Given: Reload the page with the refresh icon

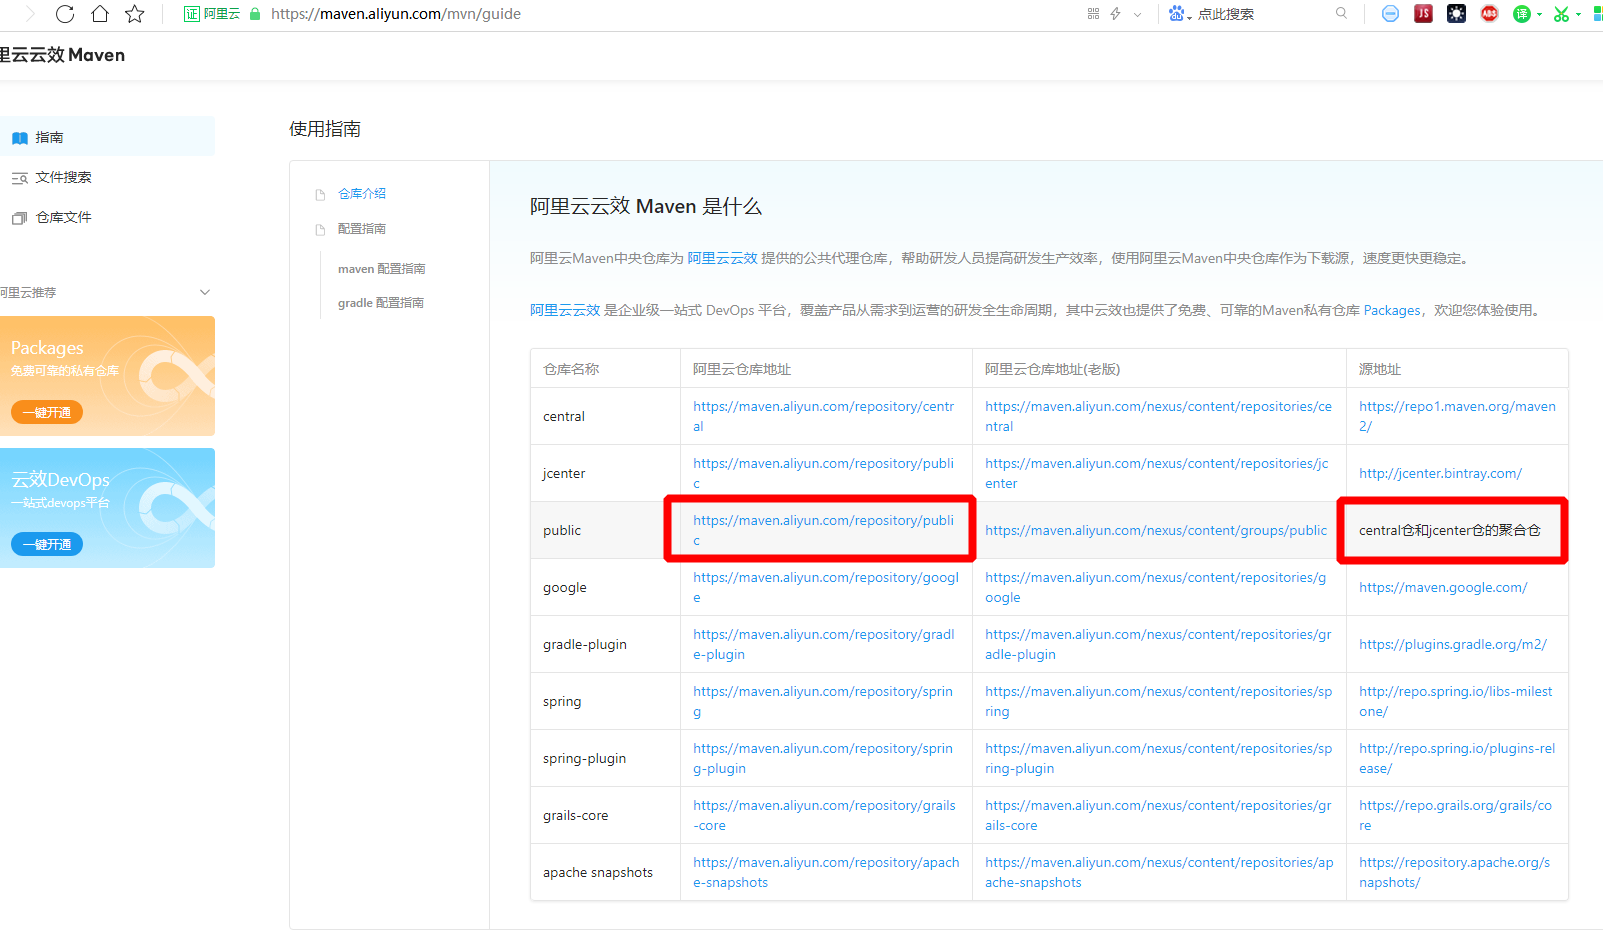Looking at the screenshot, I should [65, 14].
